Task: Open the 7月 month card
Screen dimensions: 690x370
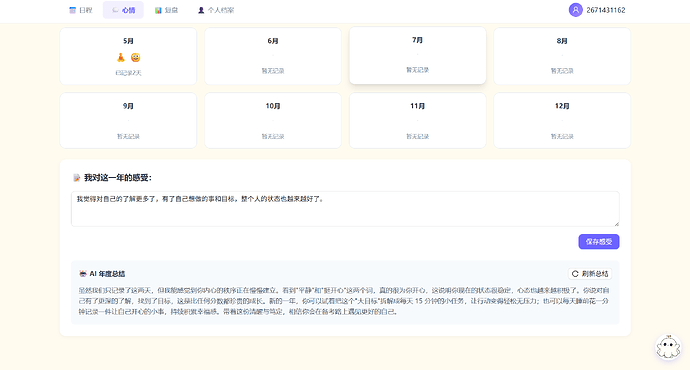Action: click(418, 55)
